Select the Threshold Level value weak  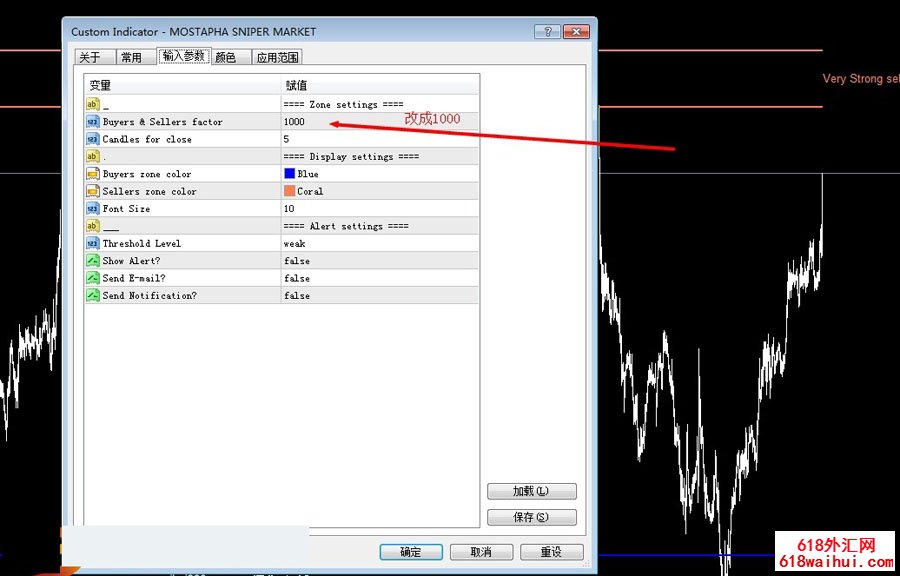294,244
